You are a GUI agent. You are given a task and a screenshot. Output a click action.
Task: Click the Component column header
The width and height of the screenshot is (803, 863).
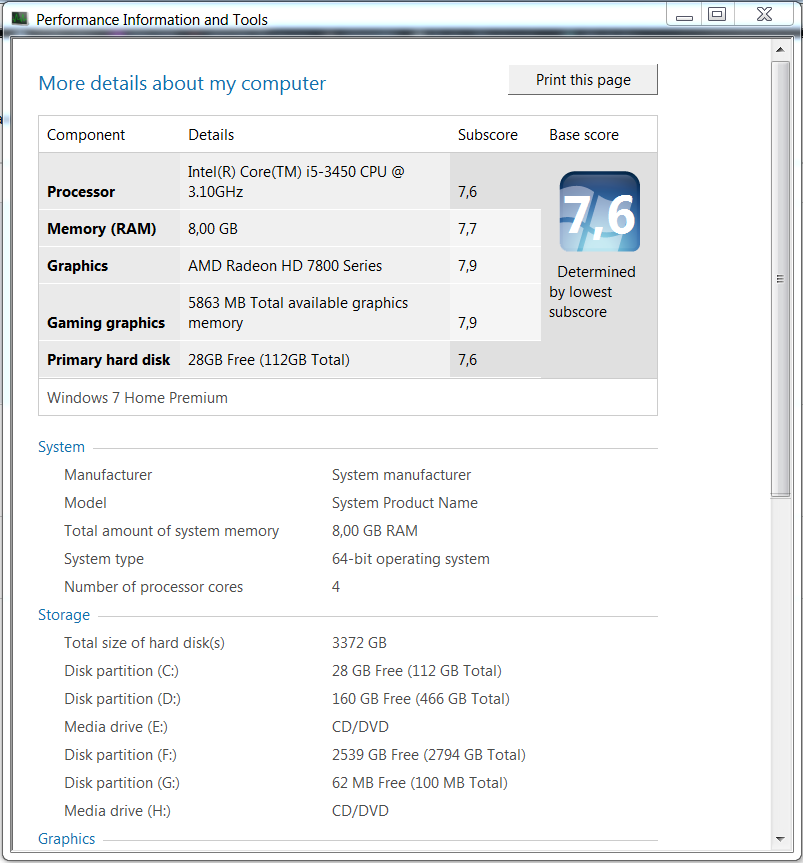86,135
